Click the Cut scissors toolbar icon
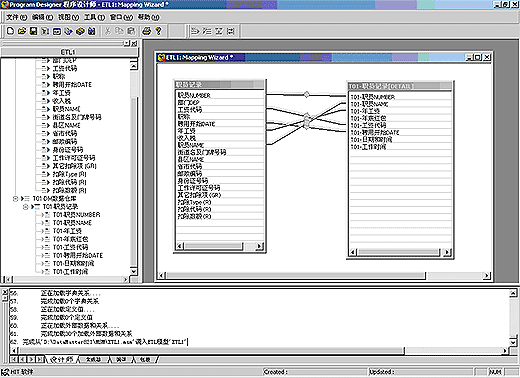This screenshot has height=378, width=520. (x=108, y=31)
